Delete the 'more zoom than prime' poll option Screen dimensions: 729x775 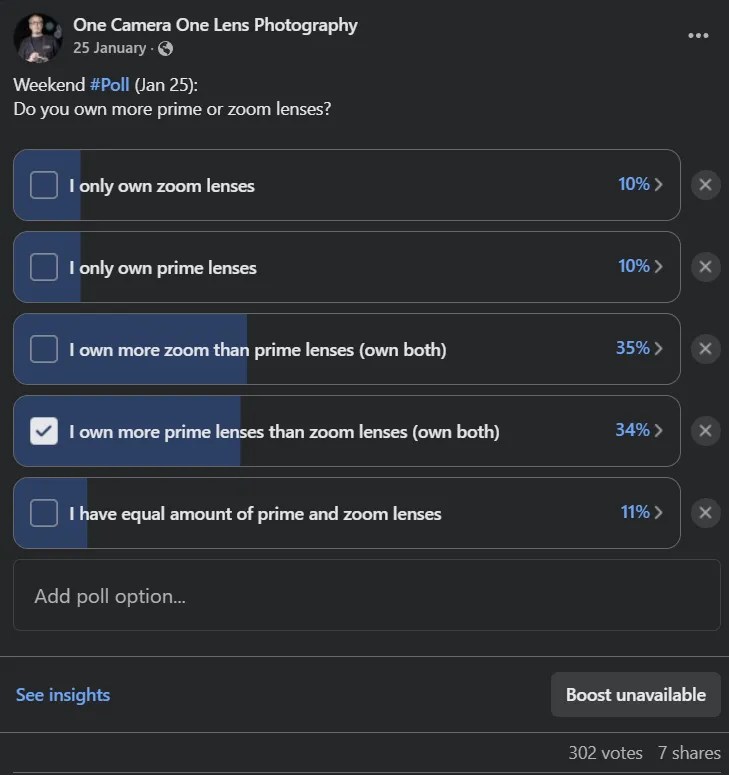pos(705,349)
